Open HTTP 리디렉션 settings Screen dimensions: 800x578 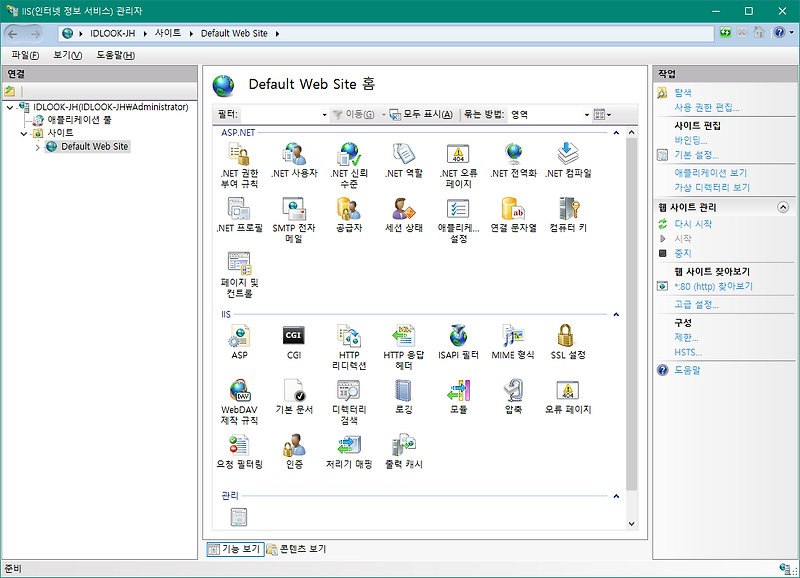point(349,340)
